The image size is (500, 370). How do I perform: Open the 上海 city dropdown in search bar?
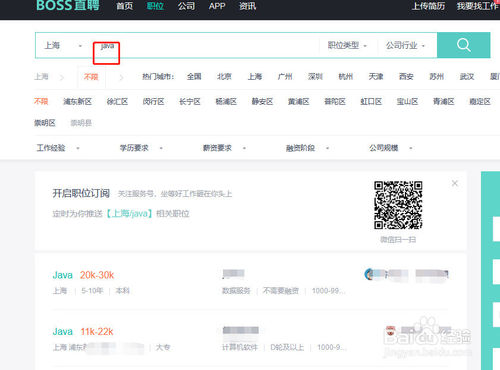(63, 45)
